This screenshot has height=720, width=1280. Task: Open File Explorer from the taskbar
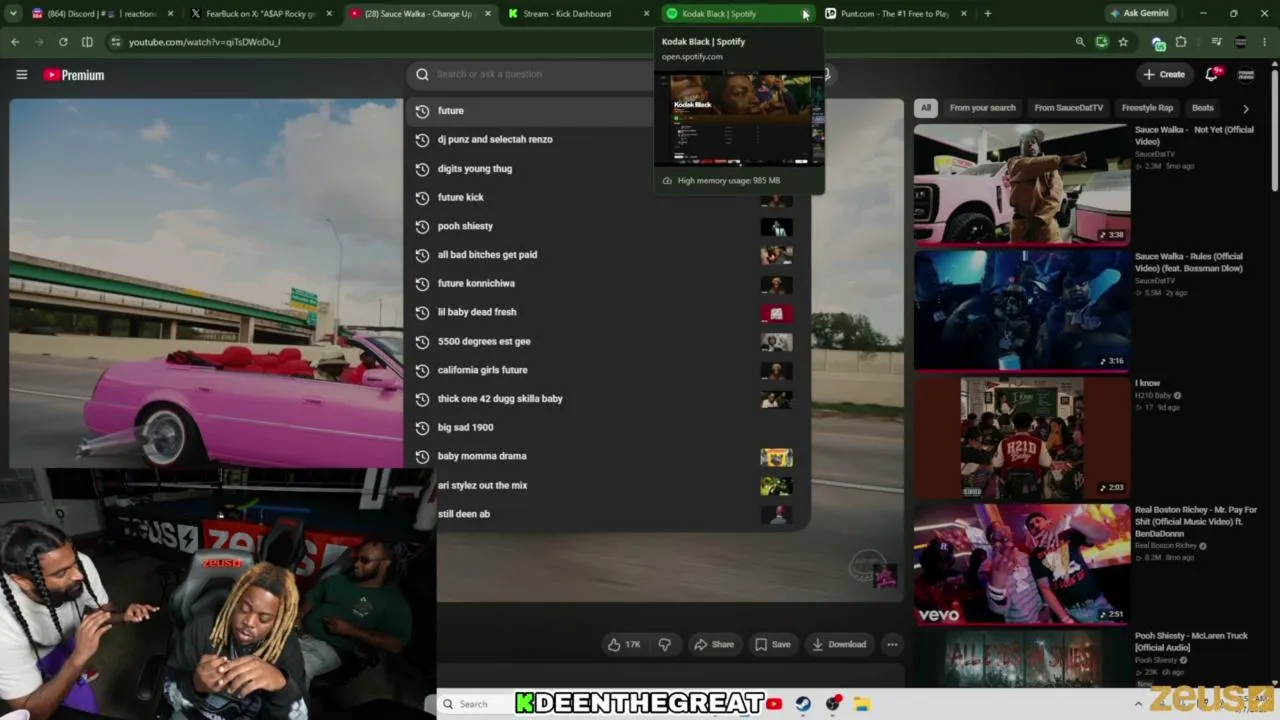[x=862, y=704]
